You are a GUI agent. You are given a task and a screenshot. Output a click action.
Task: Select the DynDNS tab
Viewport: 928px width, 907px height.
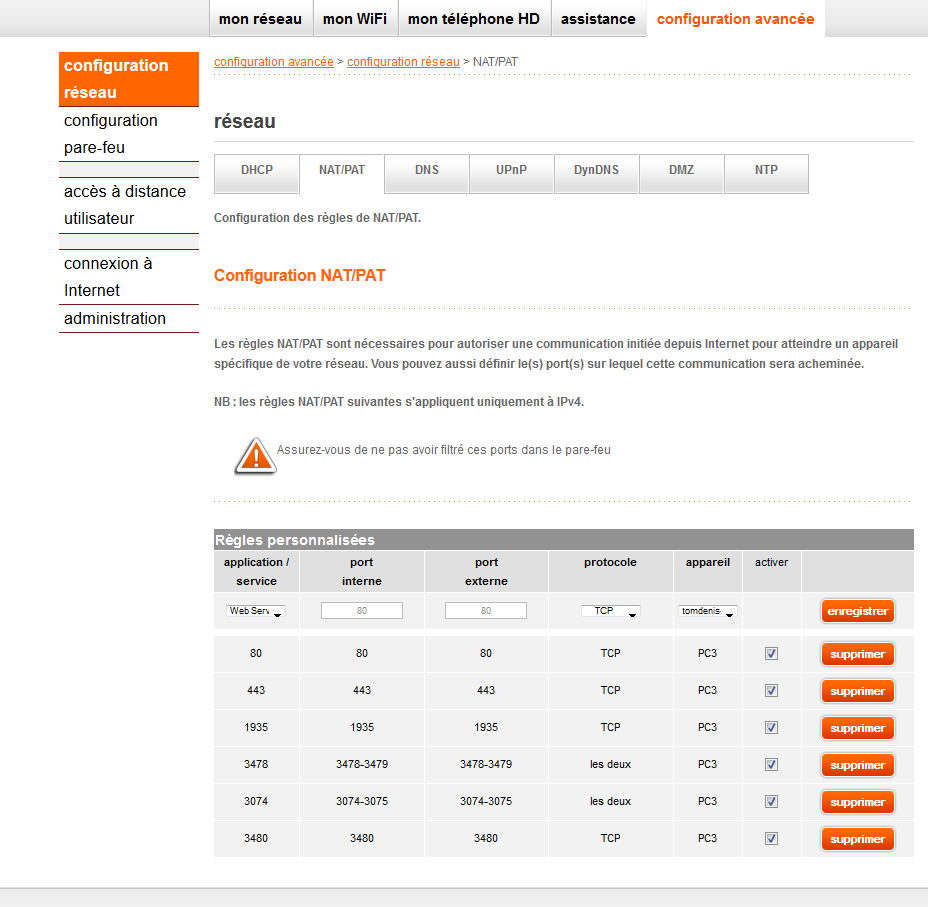(596, 171)
